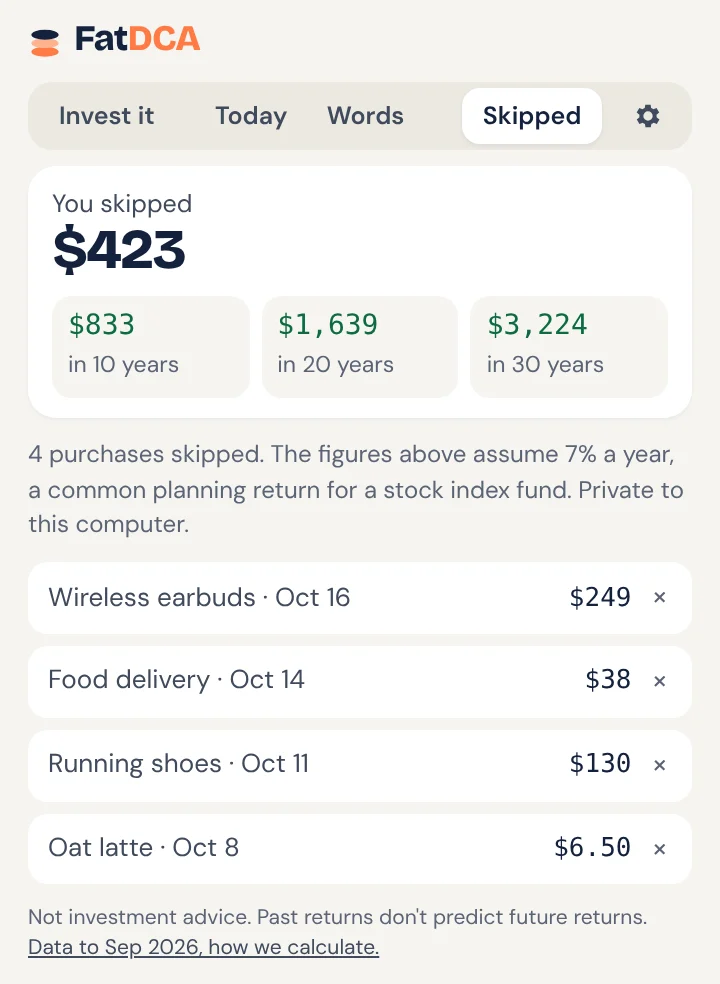Screen dimensions: 720x984
Task: Select the $3,224 in 30 years card
Action: tap(569, 347)
